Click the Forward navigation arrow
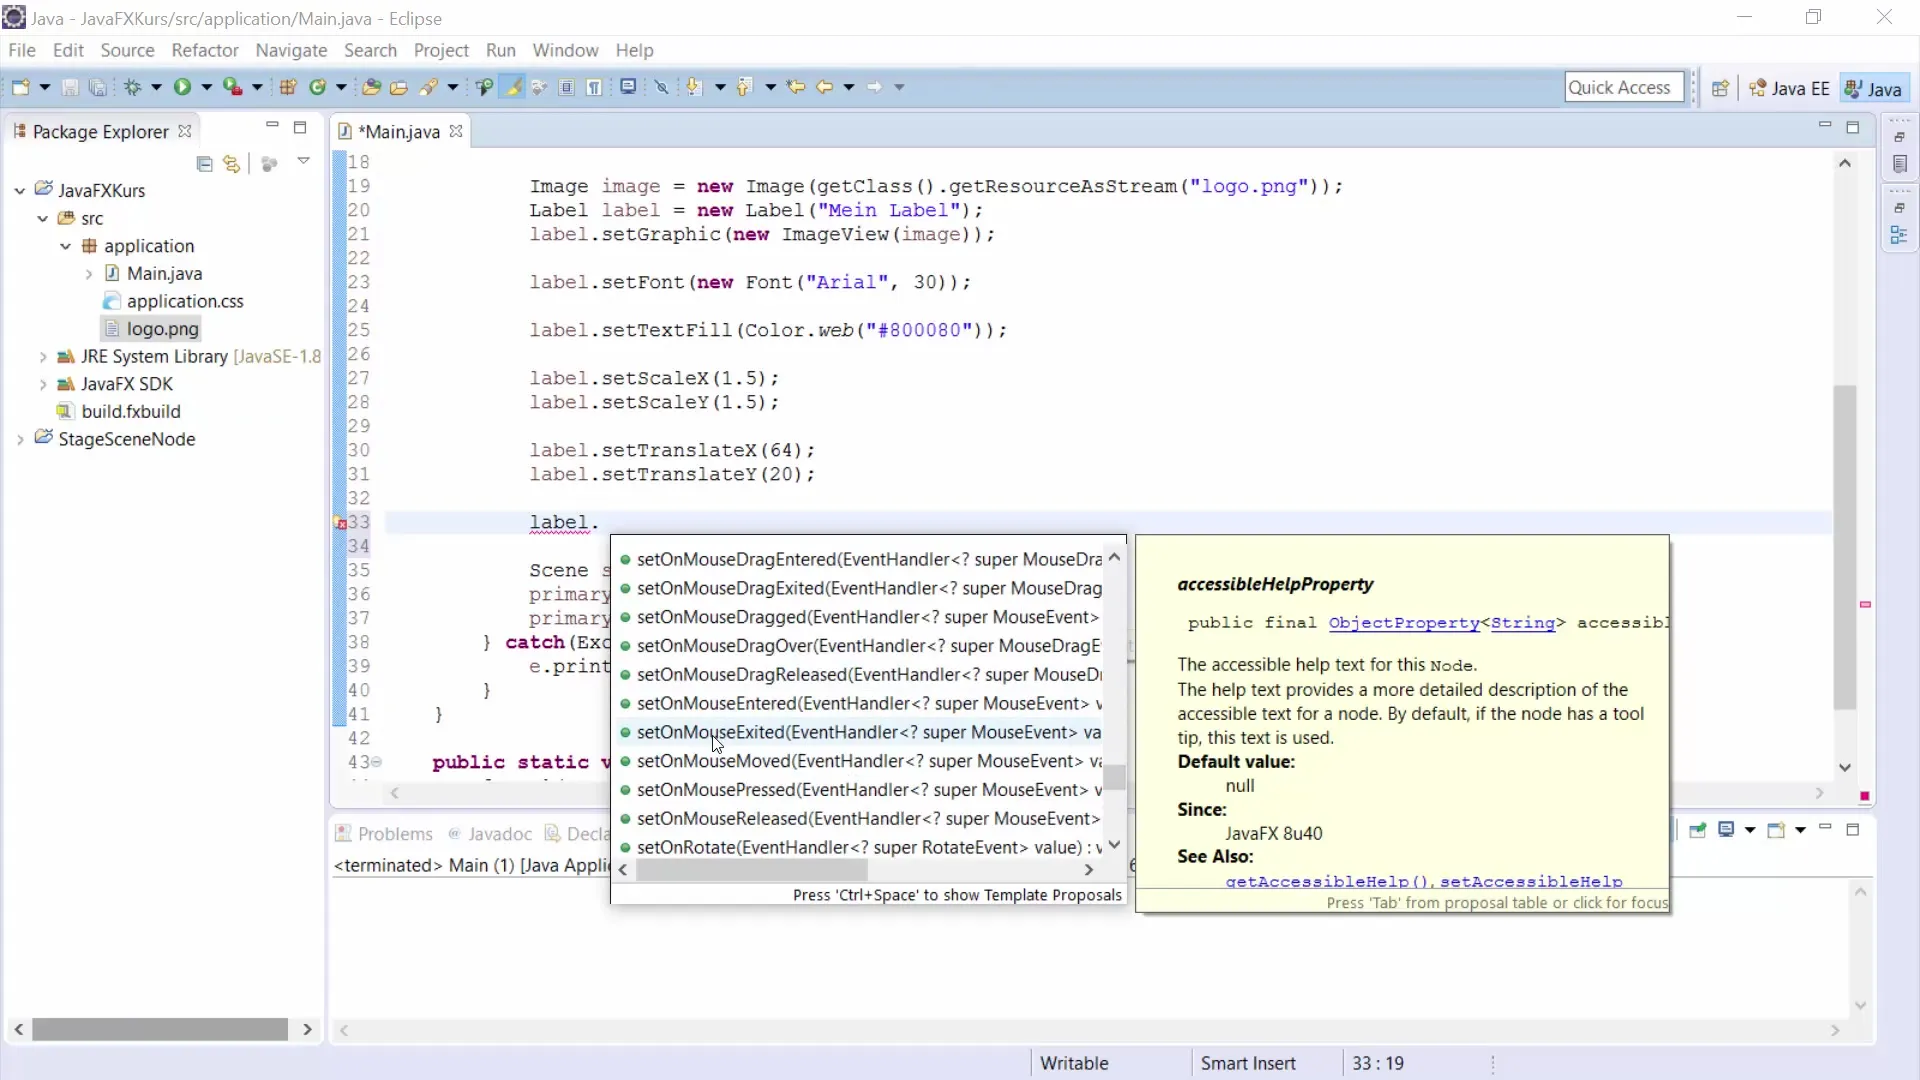 pyautogui.click(x=874, y=88)
